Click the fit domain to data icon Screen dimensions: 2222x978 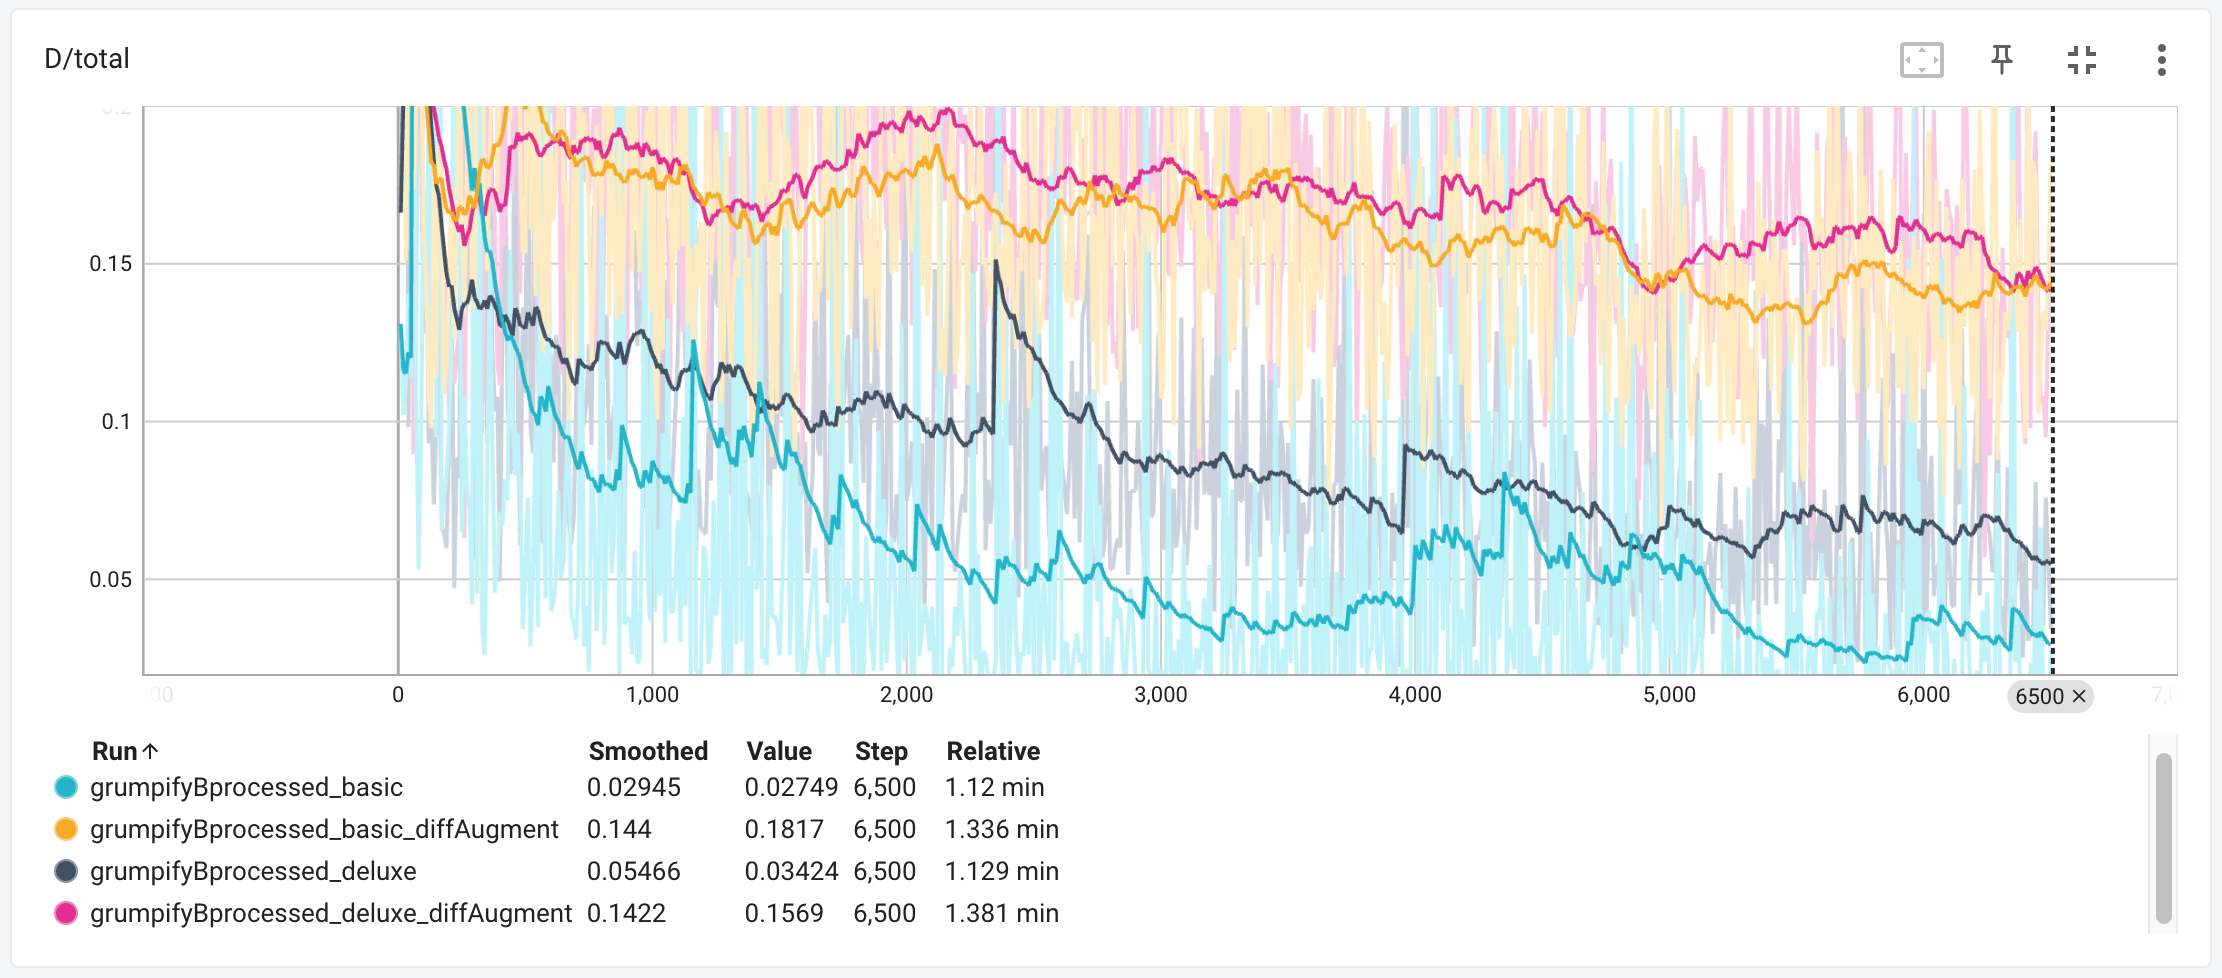(1921, 60)
